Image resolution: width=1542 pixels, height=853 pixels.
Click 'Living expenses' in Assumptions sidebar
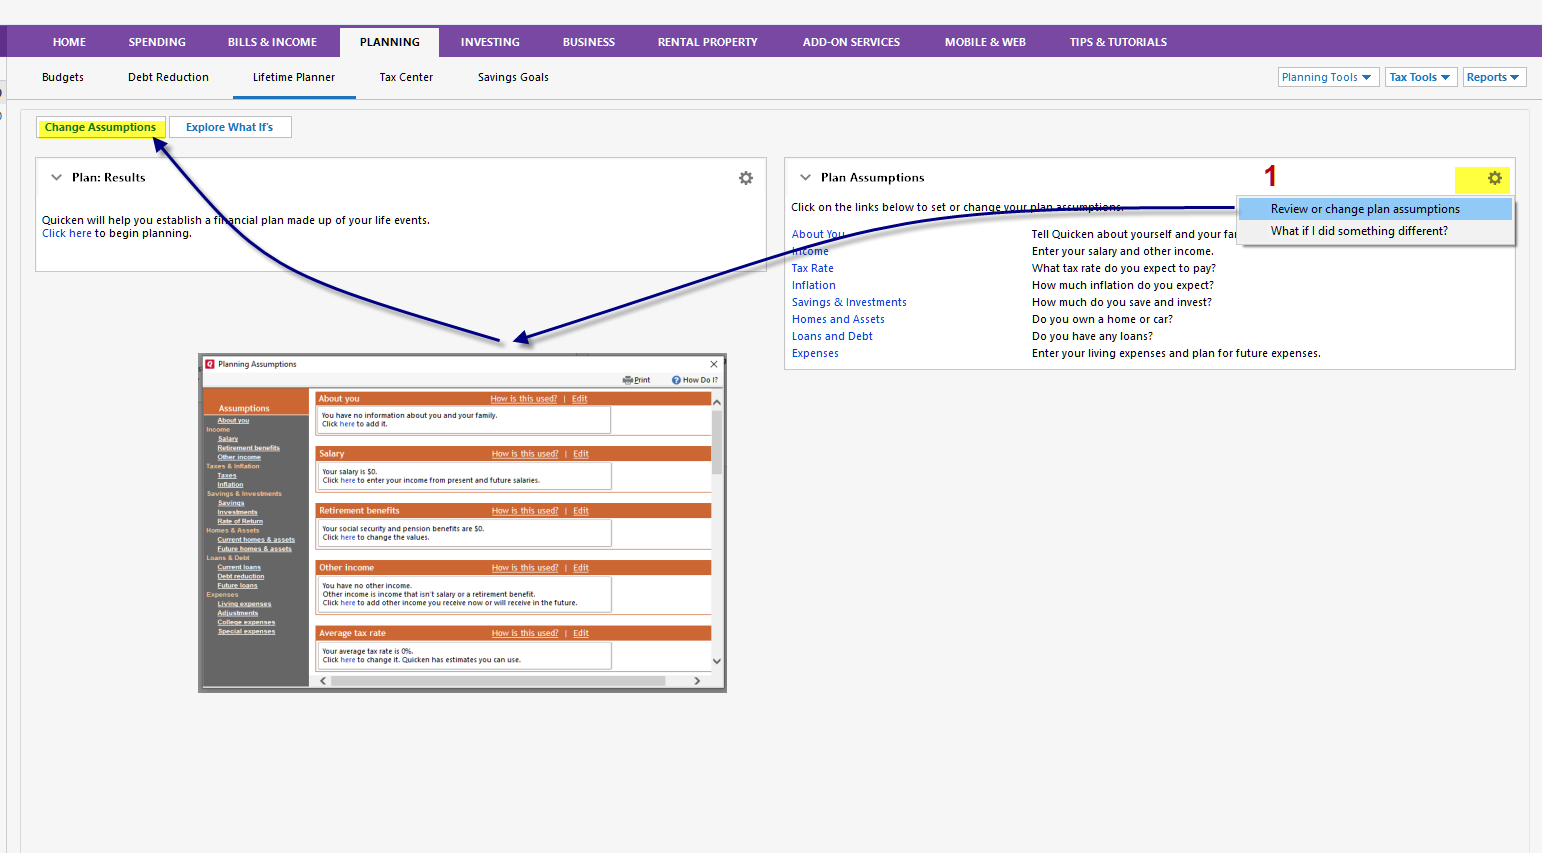(x=244, y=604)
